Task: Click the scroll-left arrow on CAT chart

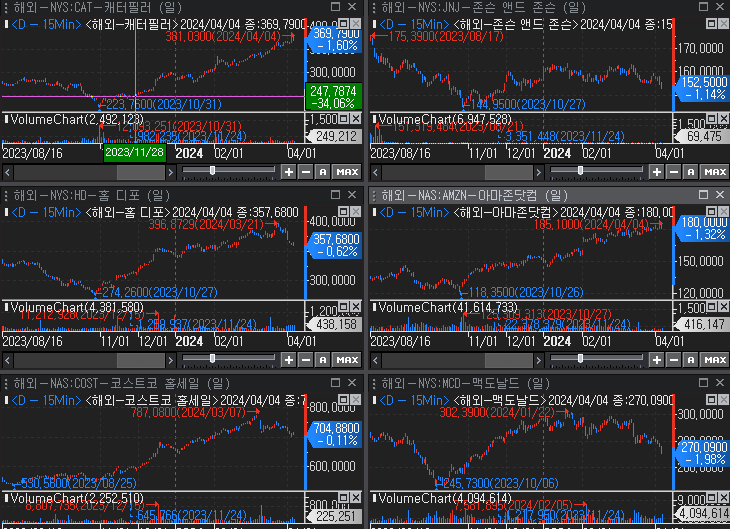Action: 7,172
